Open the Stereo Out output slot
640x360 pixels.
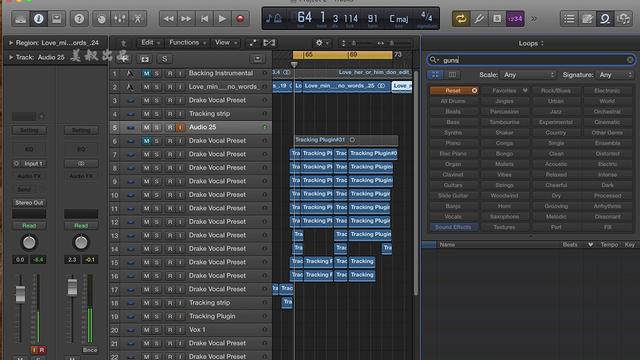coord(29,203)
